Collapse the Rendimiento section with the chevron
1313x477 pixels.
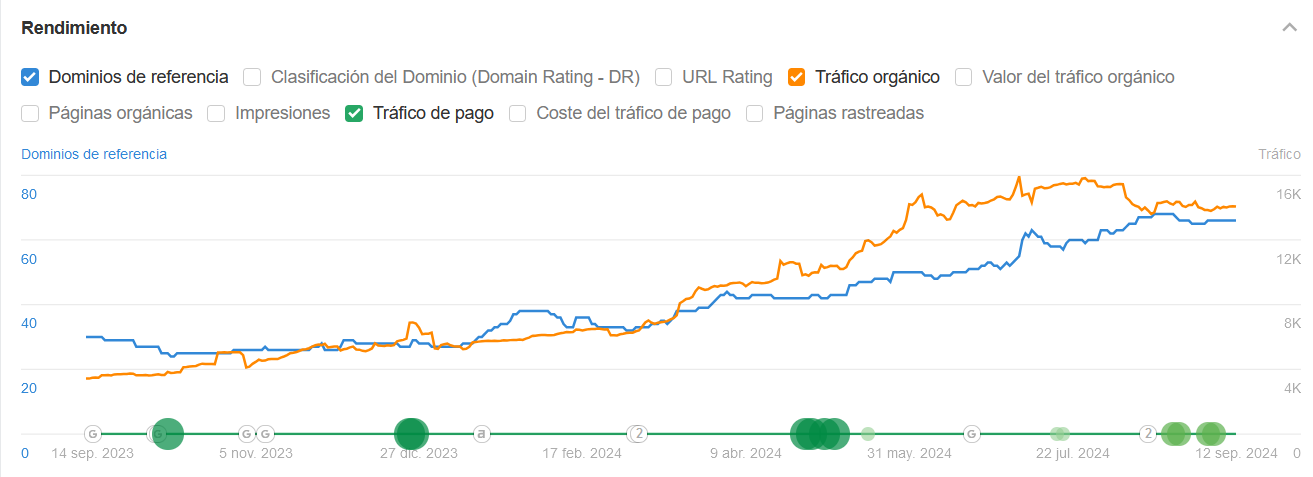pos(1289,28)
